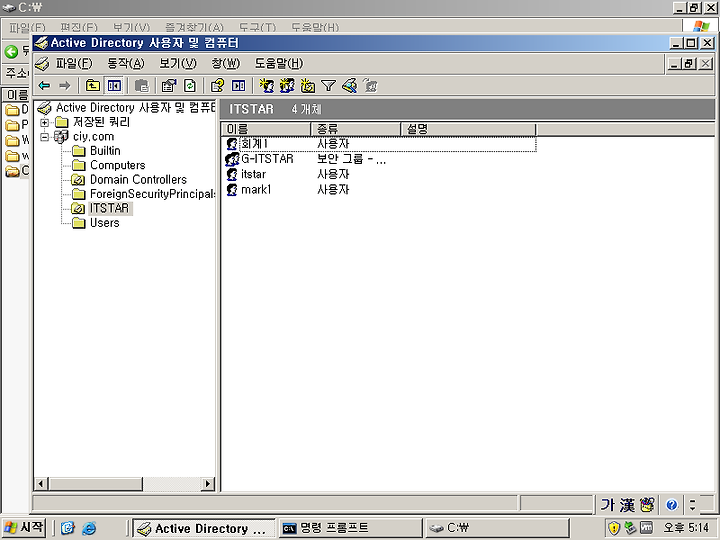Select the 회계1 user row
This screenshot has width=720, height=540.
(381, 144)
